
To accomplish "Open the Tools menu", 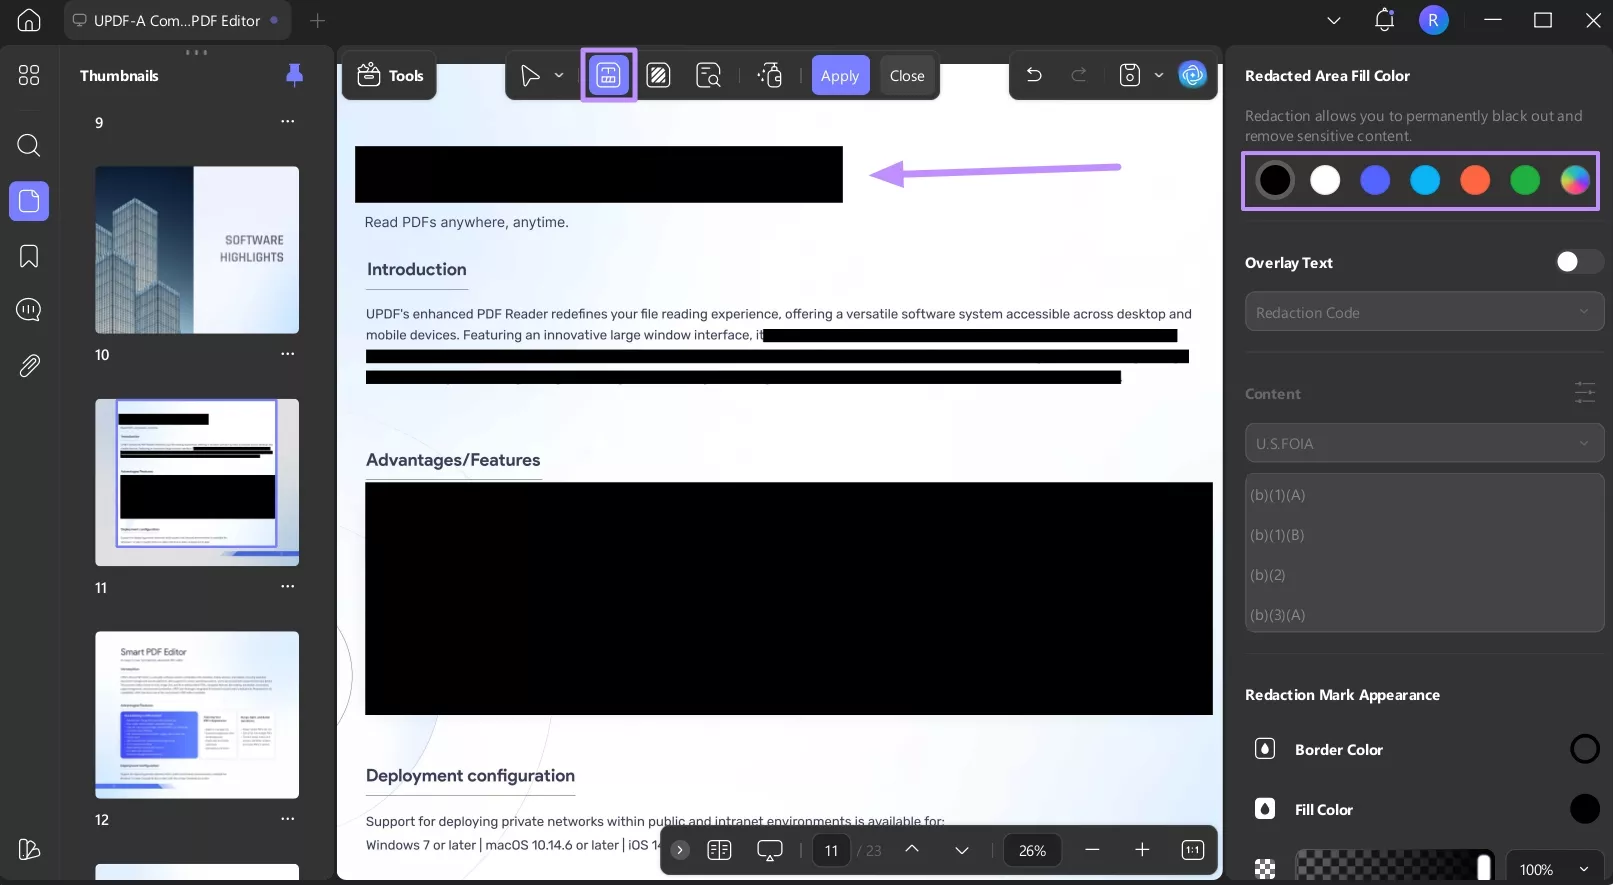I will click(x=390, y=75).
